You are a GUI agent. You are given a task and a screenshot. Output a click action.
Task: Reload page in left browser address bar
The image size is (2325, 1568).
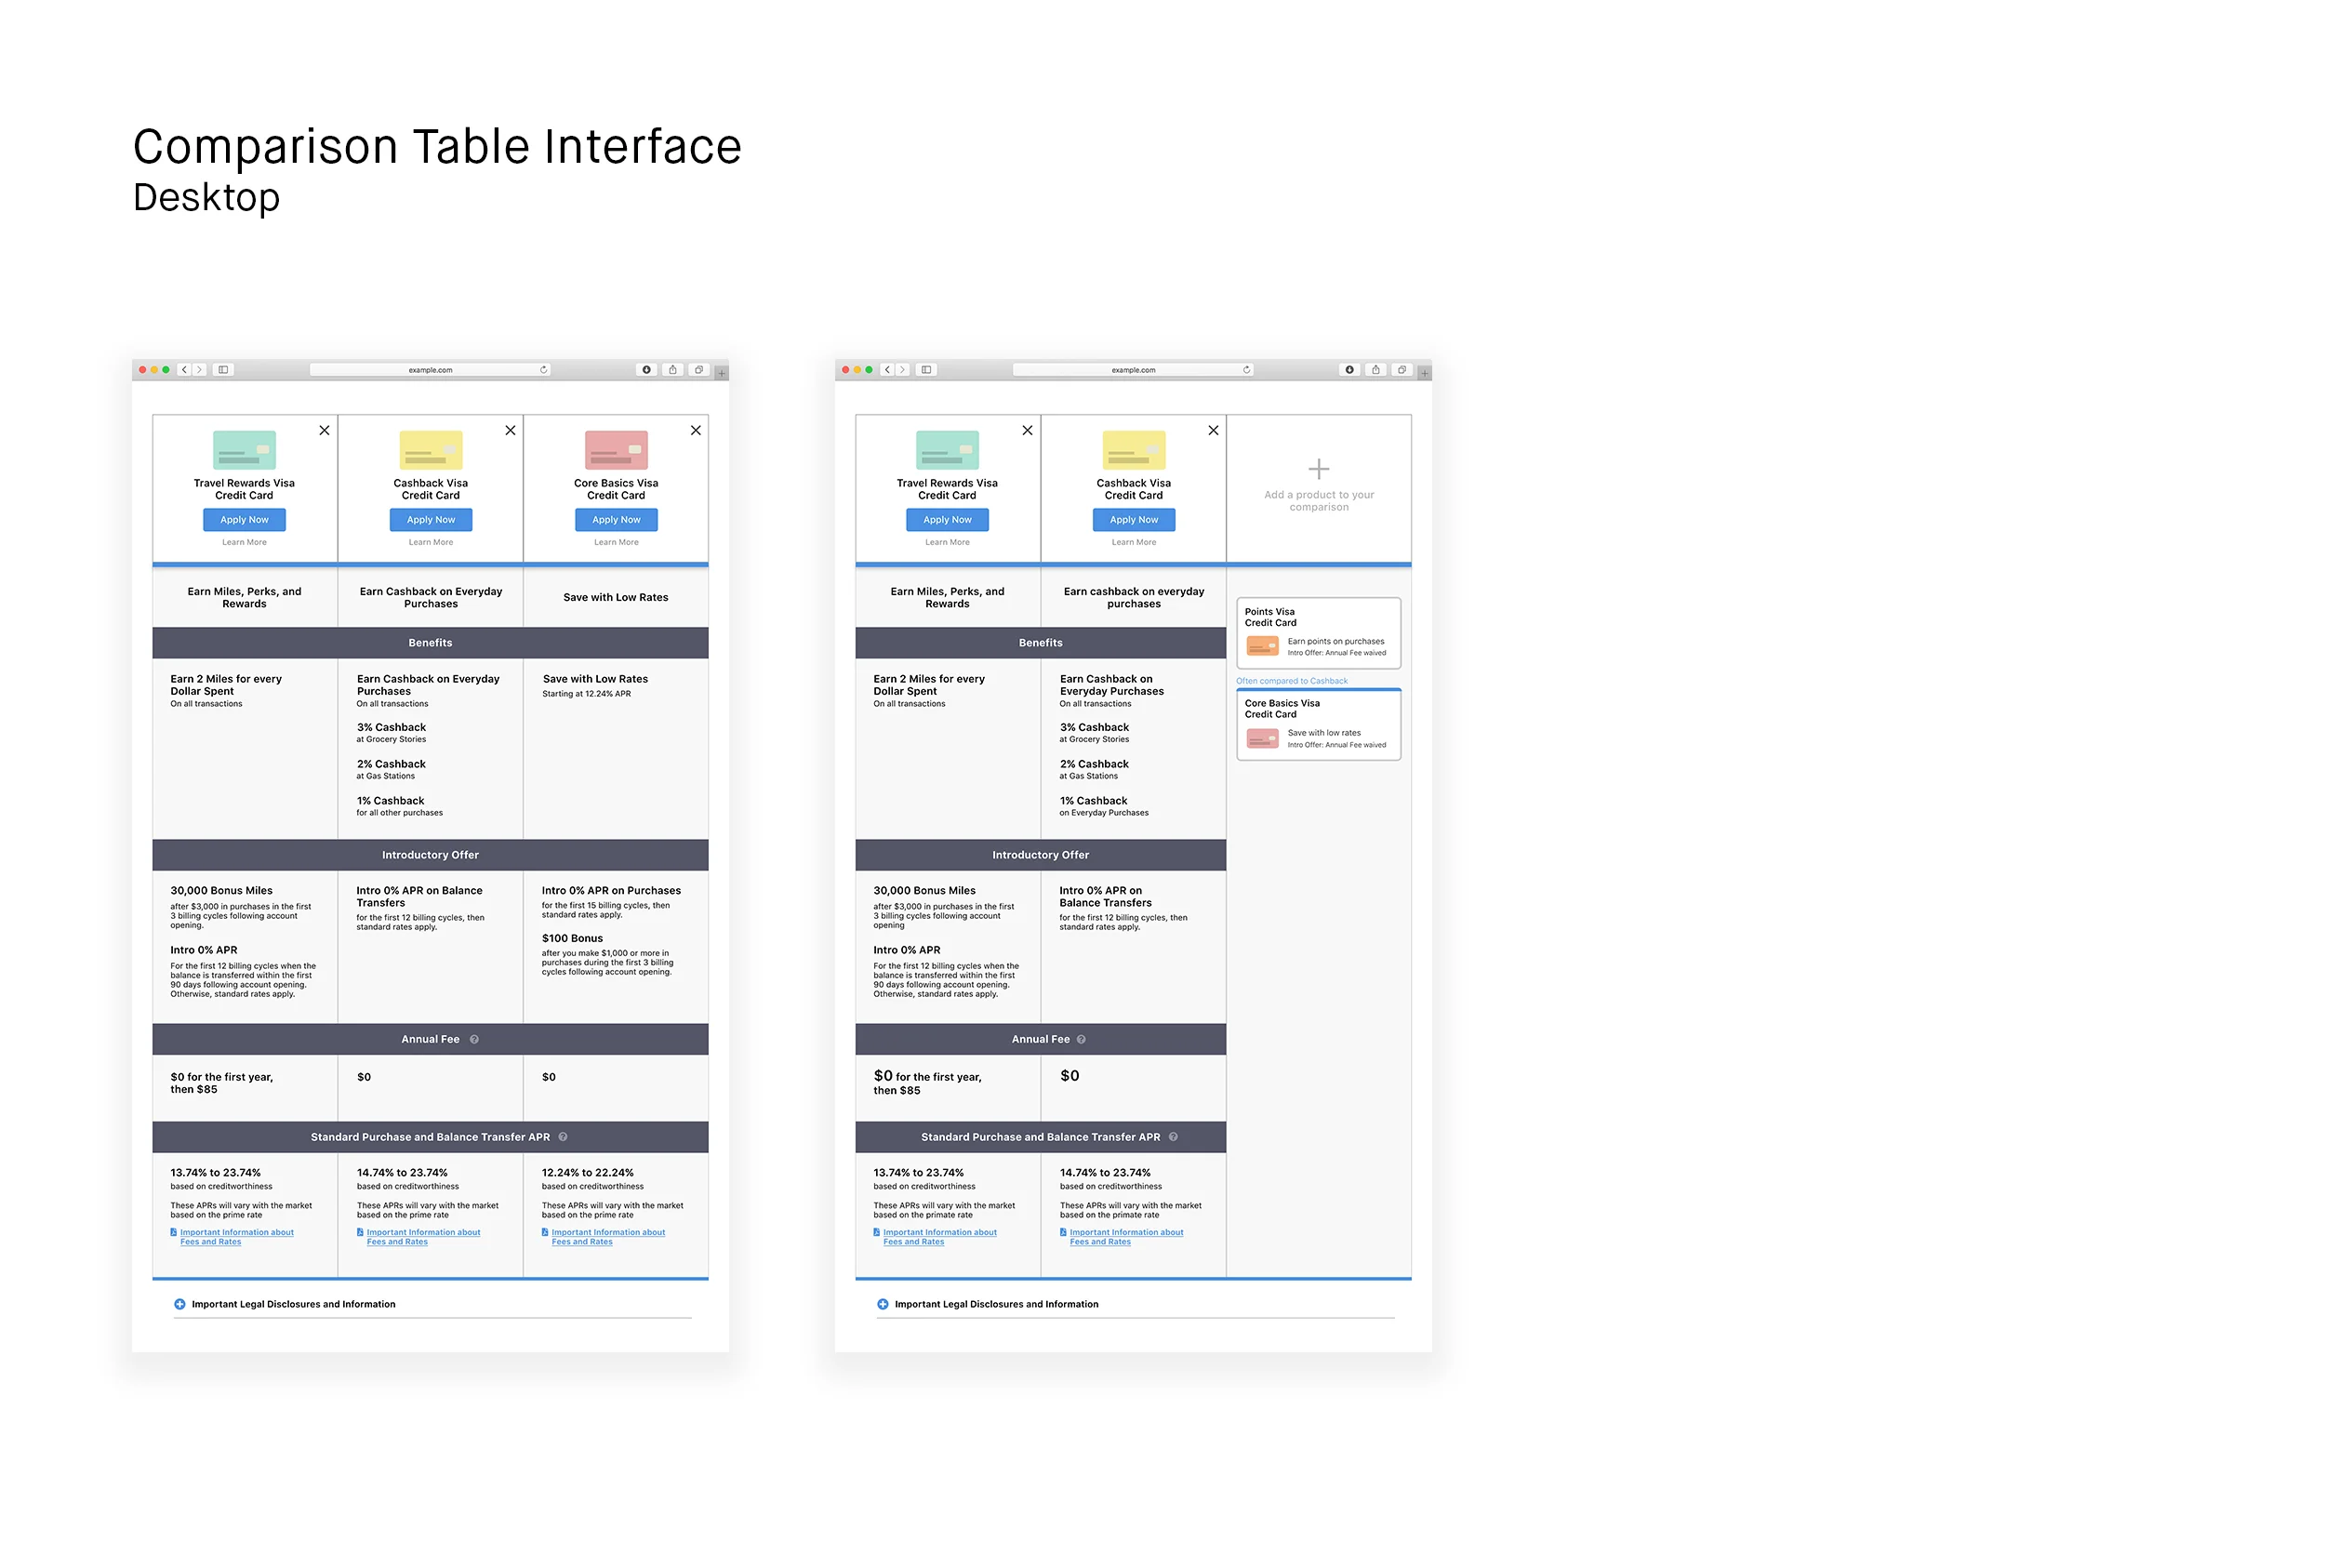click(543, 370)
